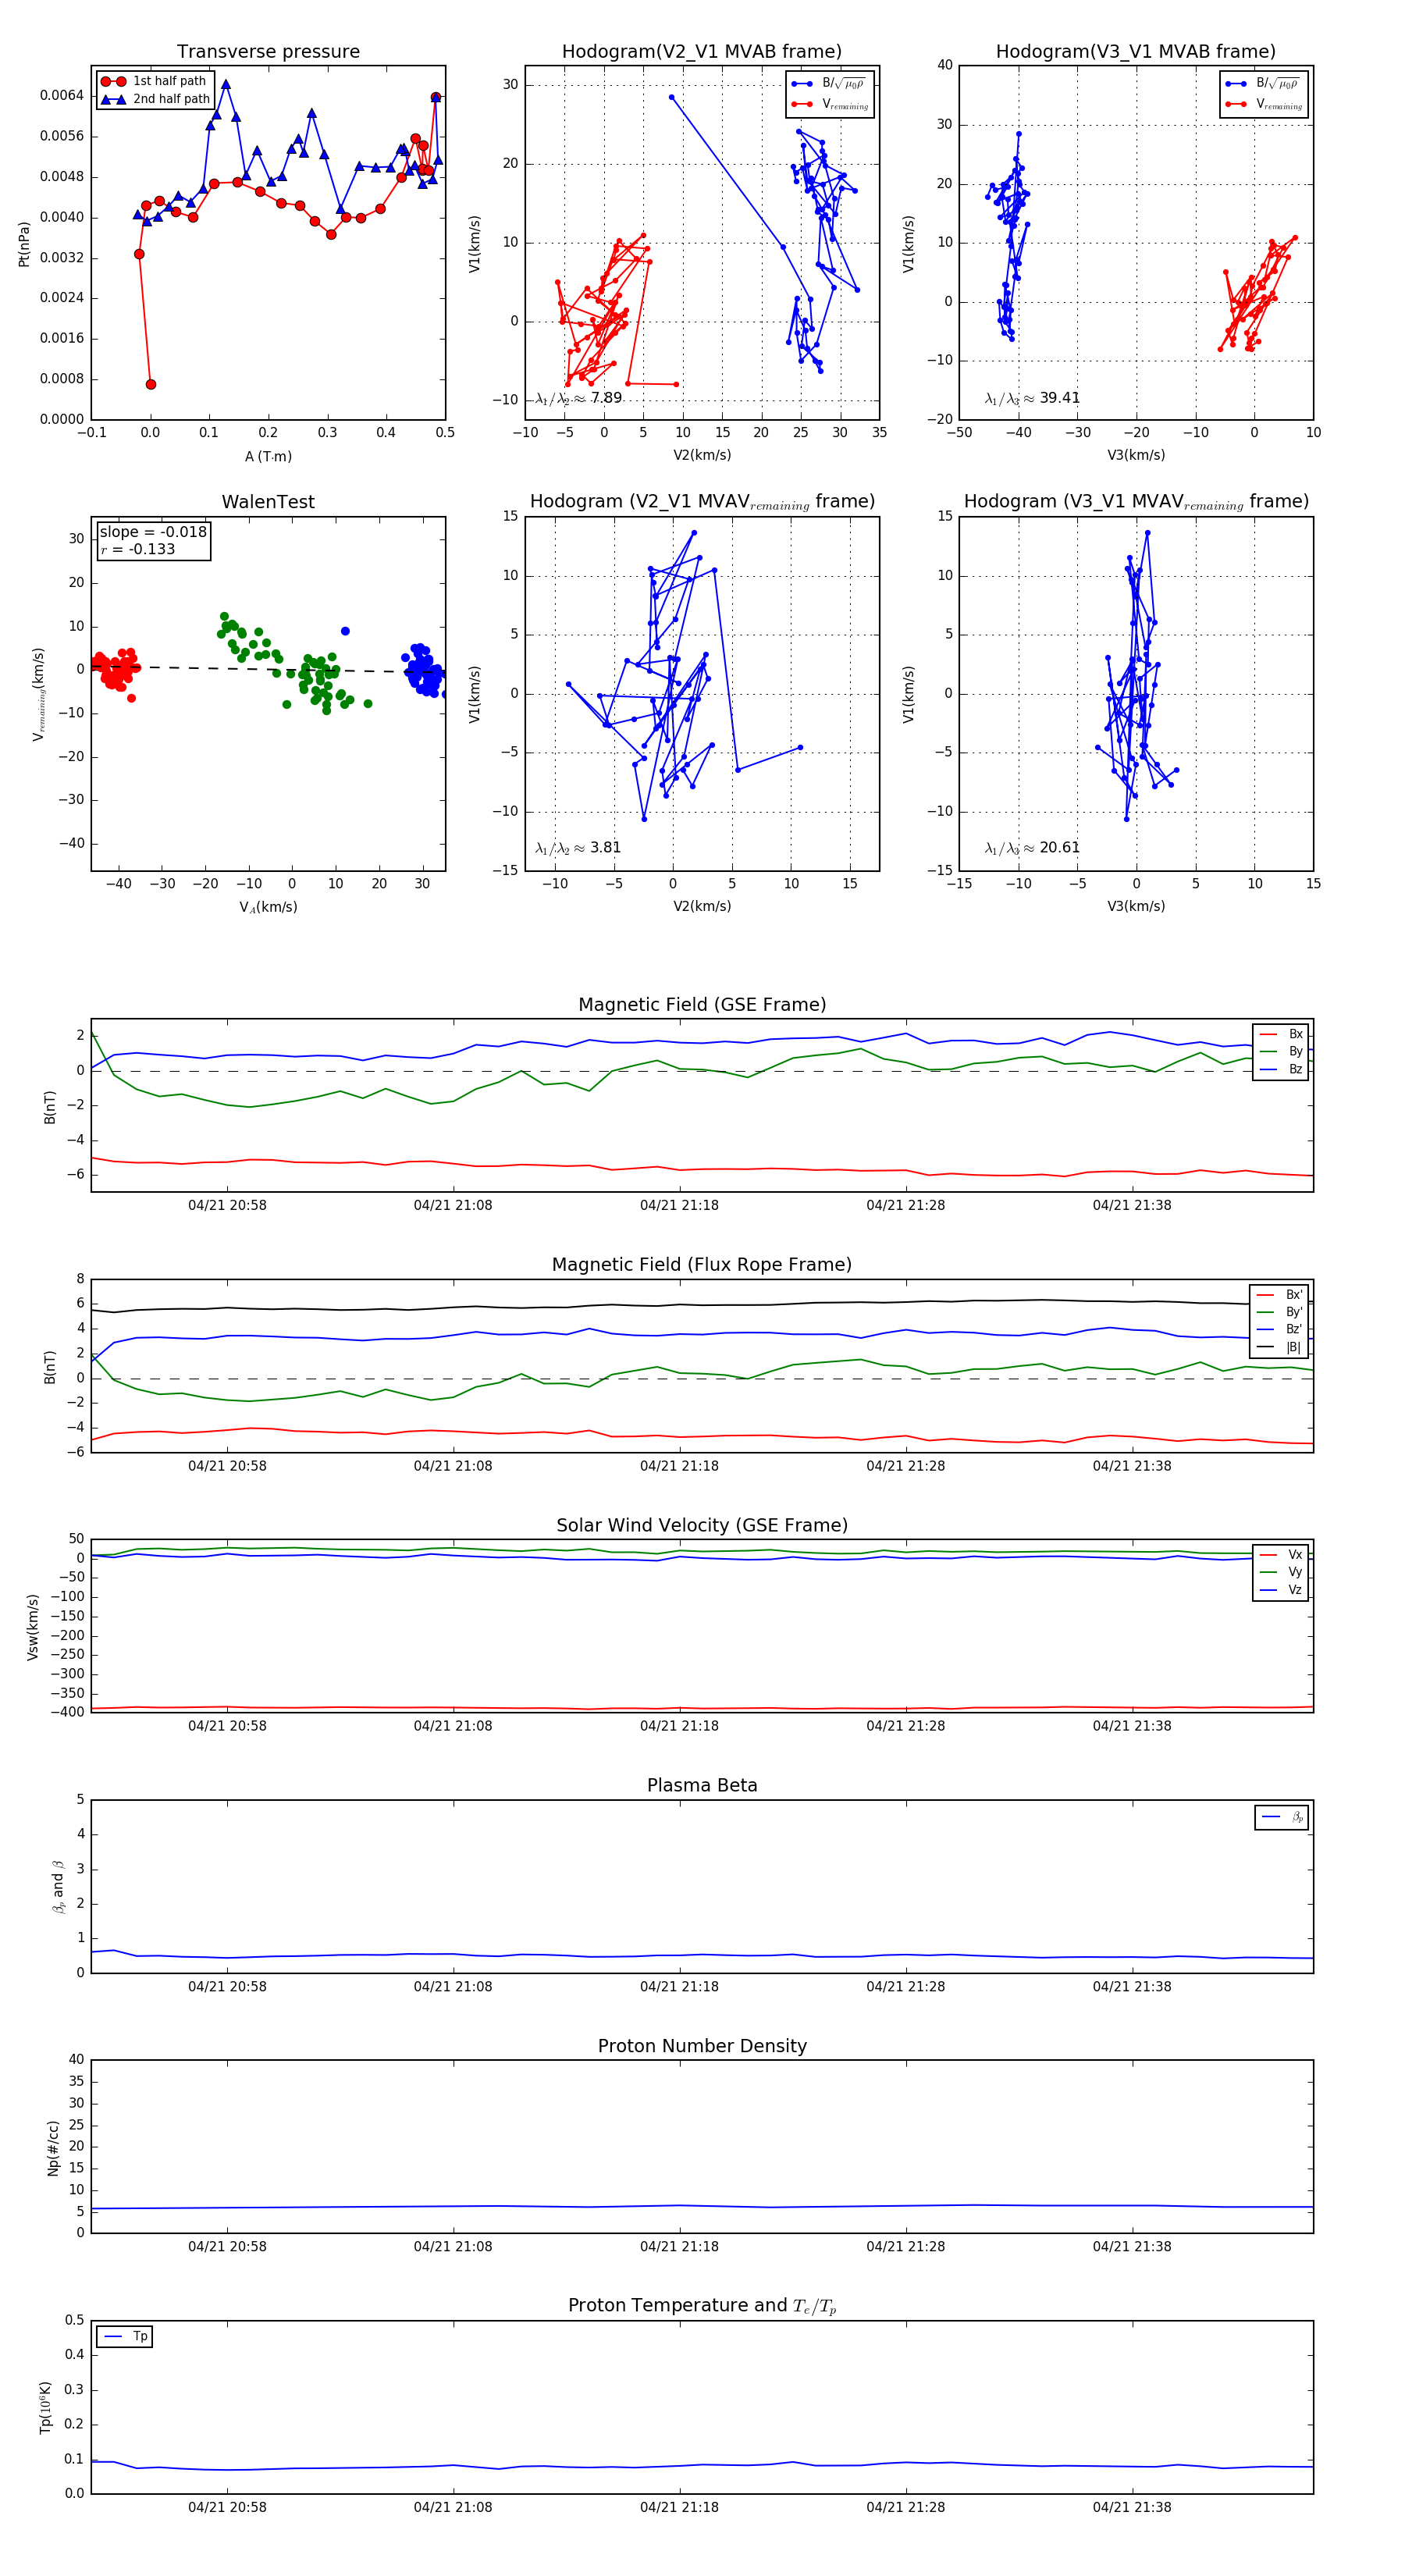This screenshot has height=2576, width=1405.
Task: Select Vx legend entry in velocity plot
Action: (1282, 1555)
